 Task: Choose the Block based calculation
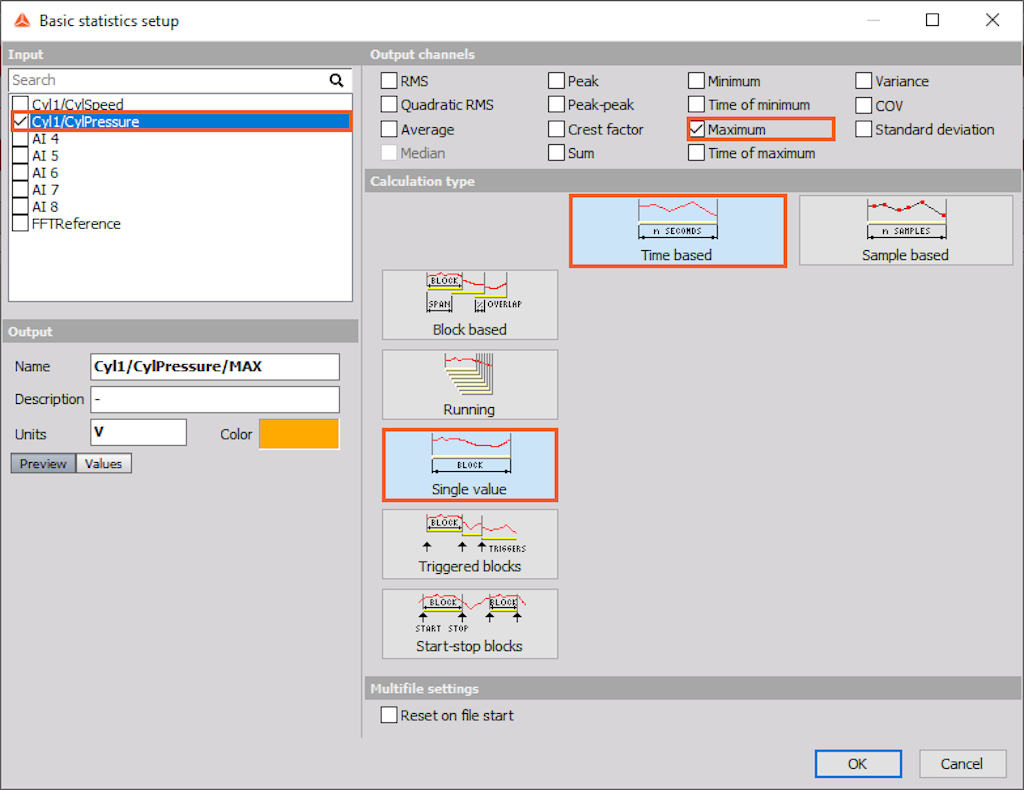coord(470,305)
